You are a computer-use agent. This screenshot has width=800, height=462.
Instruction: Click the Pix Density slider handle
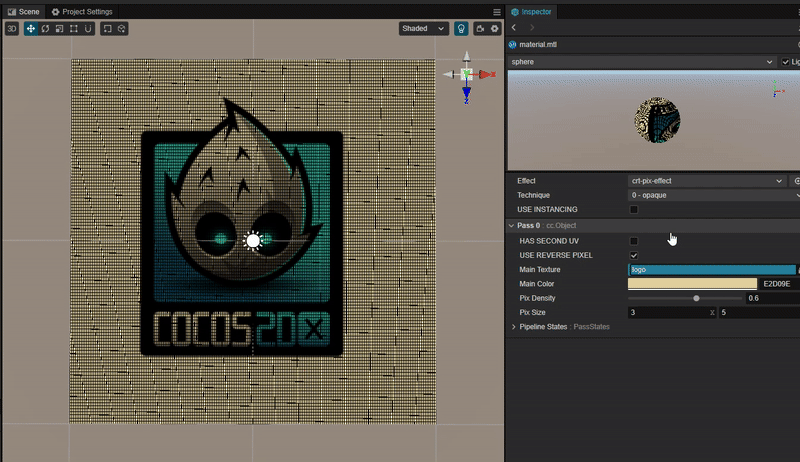pyautogui.click(x=696, y=298)
